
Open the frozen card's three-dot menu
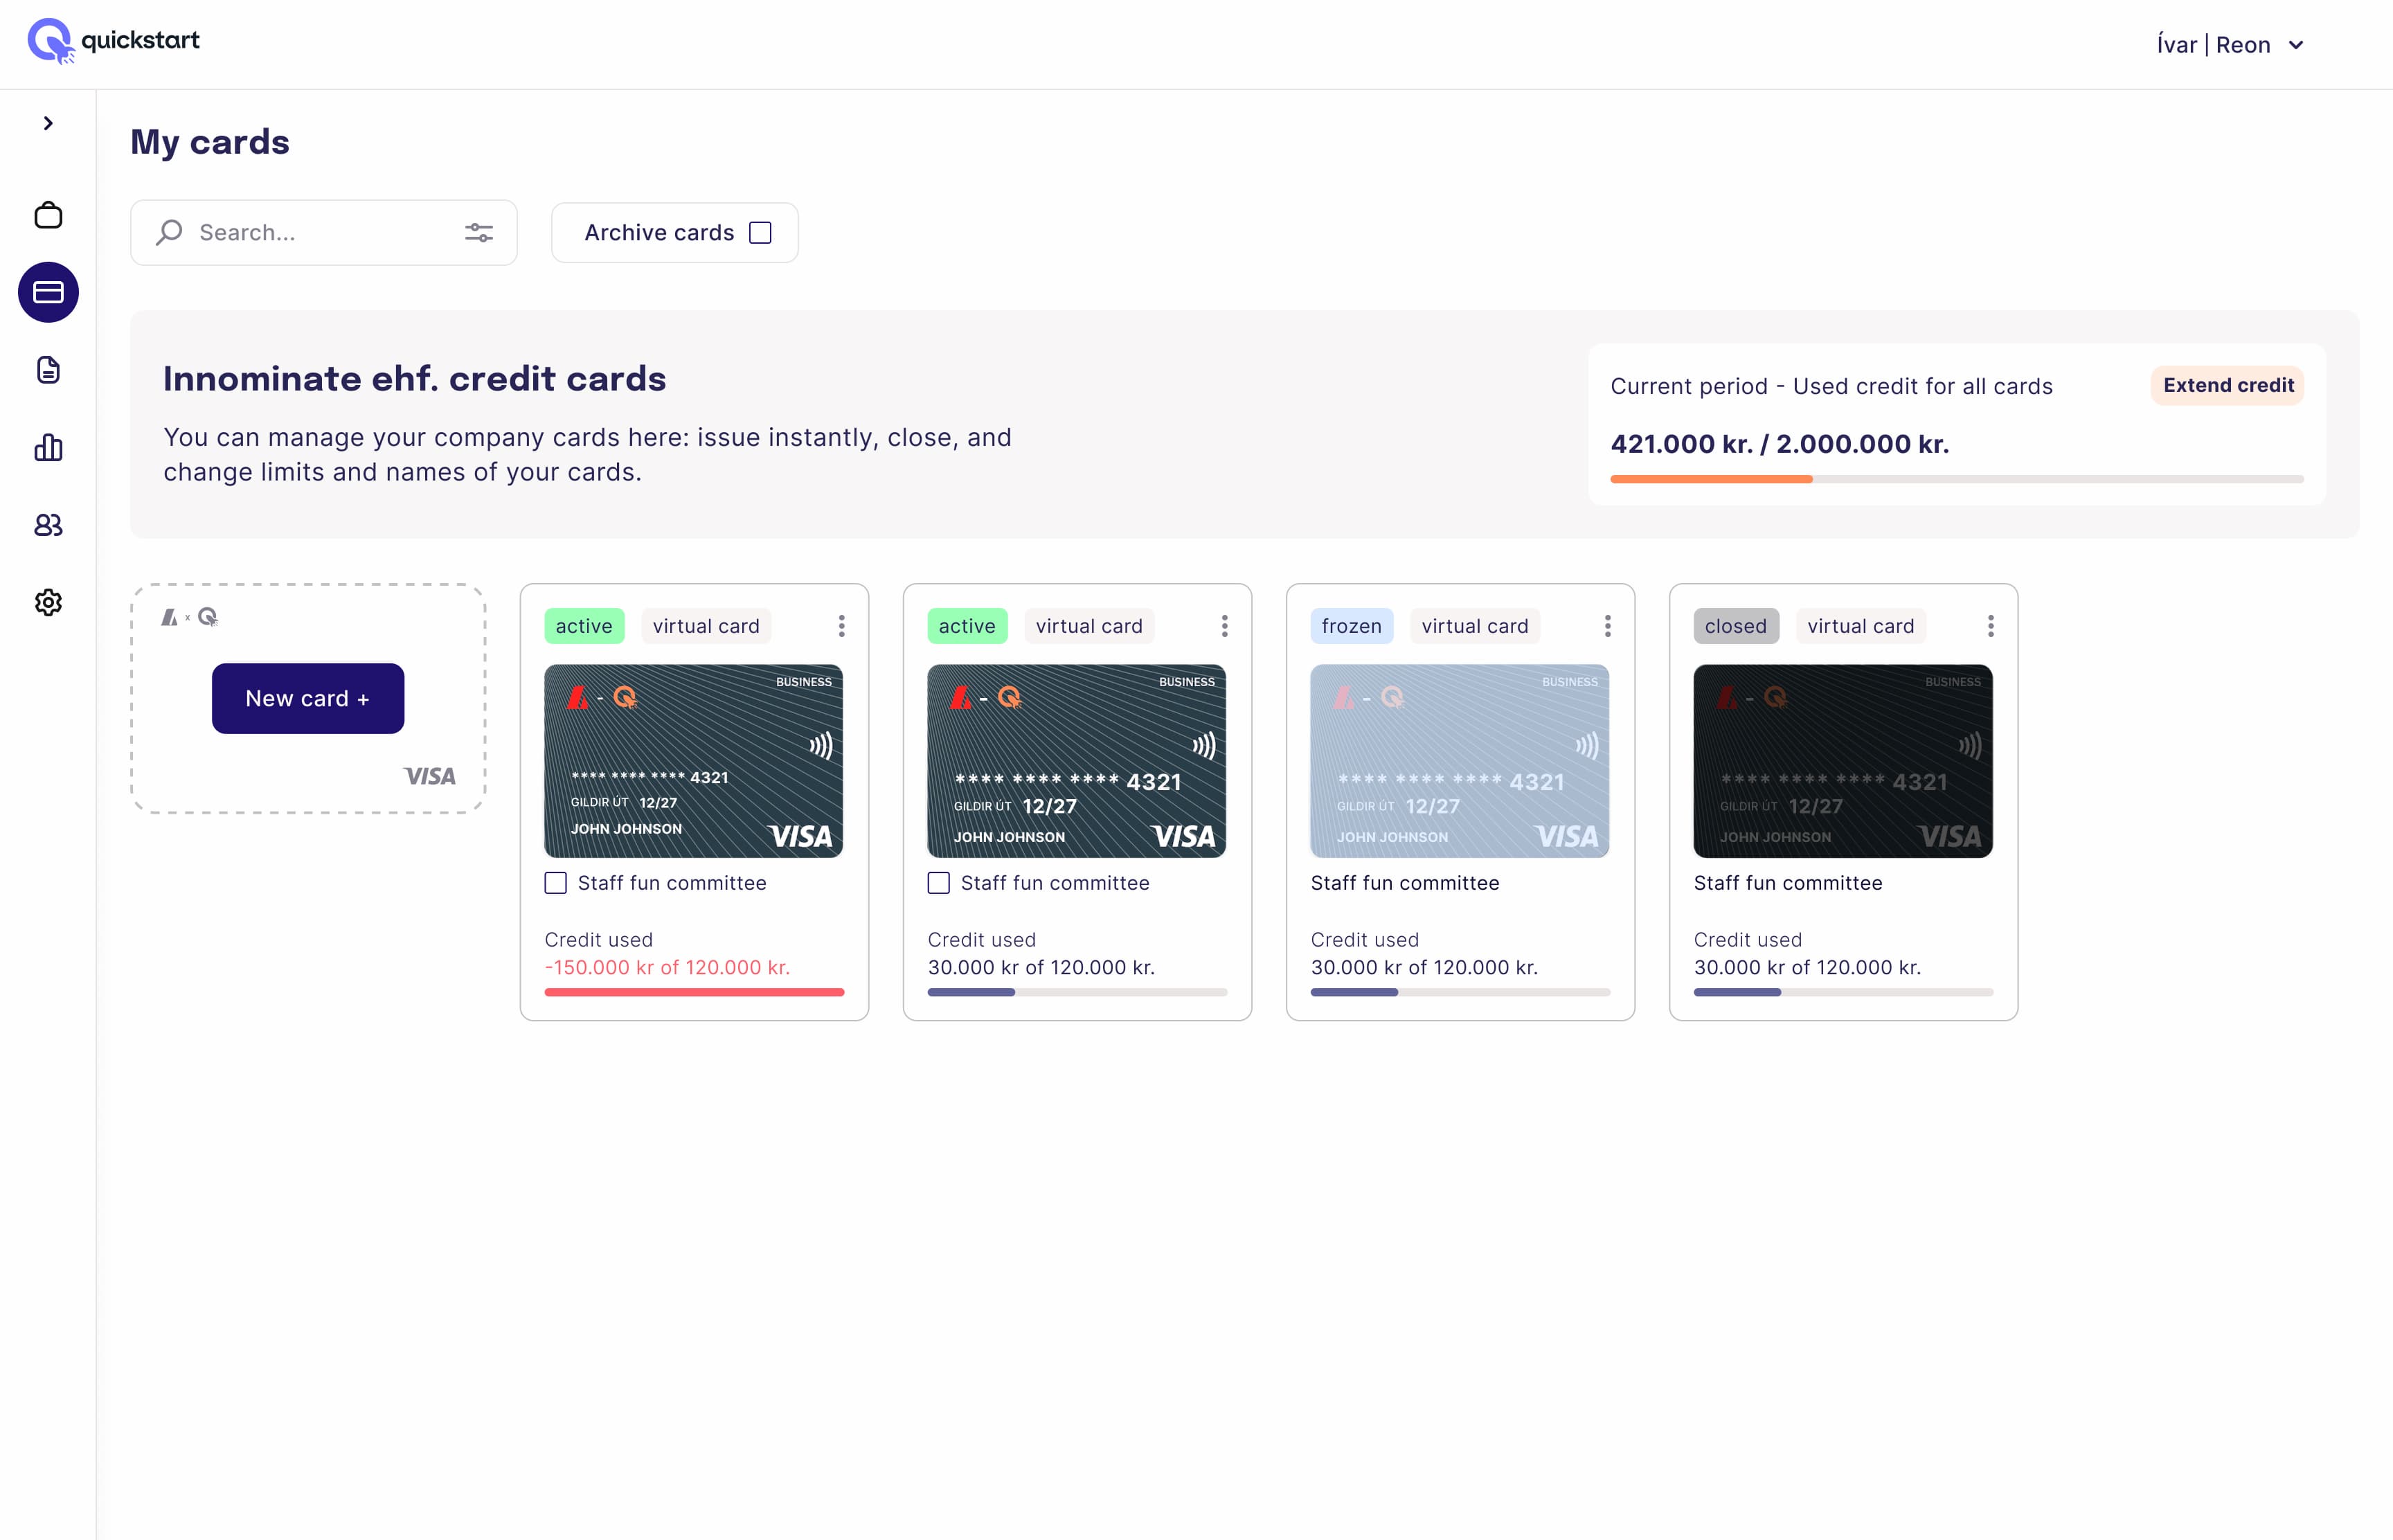[x=1607, y=626]
